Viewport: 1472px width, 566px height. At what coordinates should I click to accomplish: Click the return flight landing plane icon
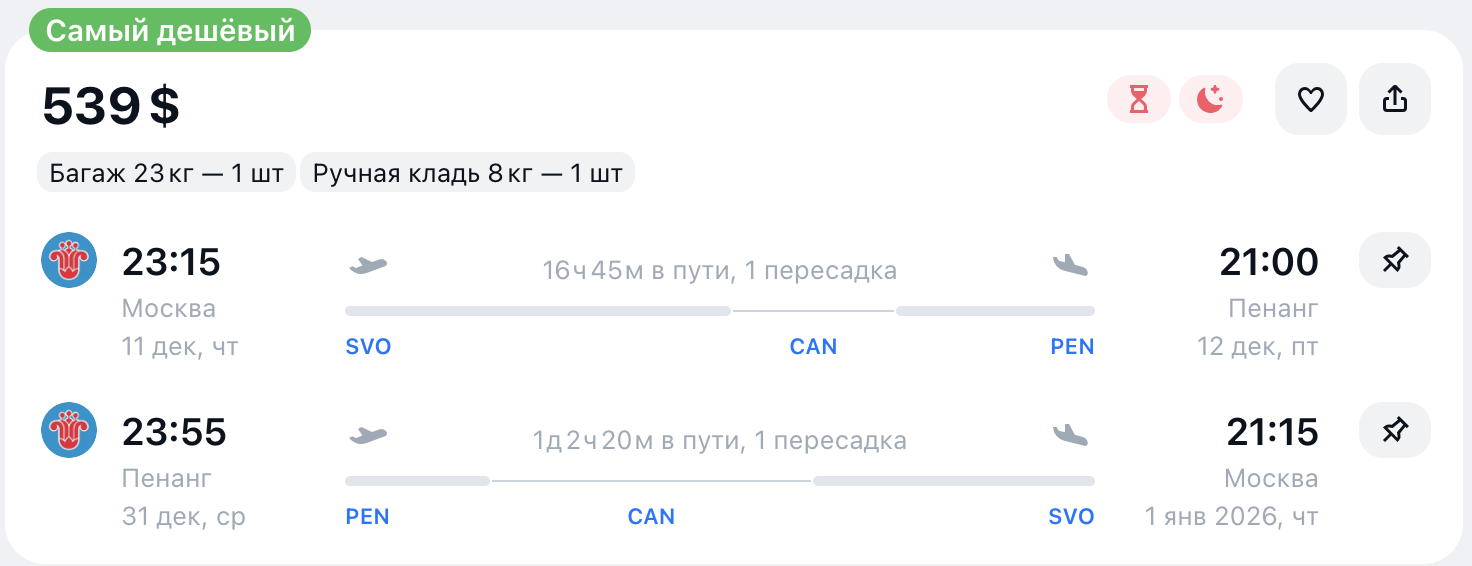pos(1070,435)
